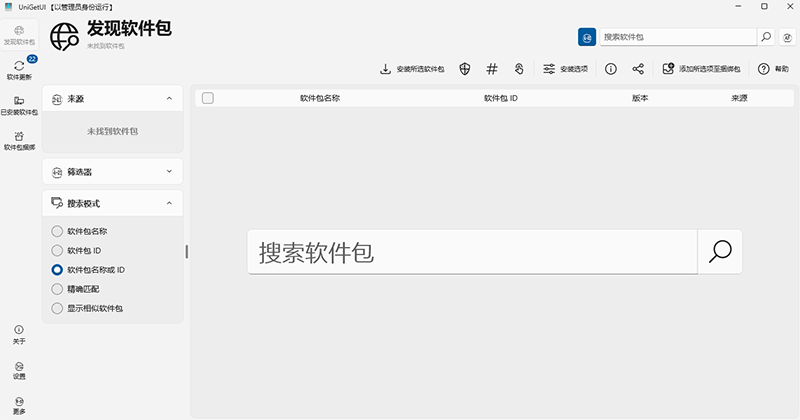The height and width of the screenshot is (420, 800).
Task: Go to the 已安装软件包 tab
Action: click(19, 105)
